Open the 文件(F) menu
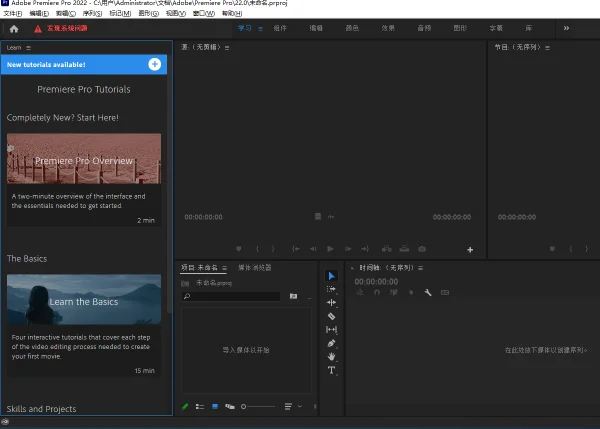The width and height of the screenshot is (600, 429). pyautogui.click(x=13, y=13)
